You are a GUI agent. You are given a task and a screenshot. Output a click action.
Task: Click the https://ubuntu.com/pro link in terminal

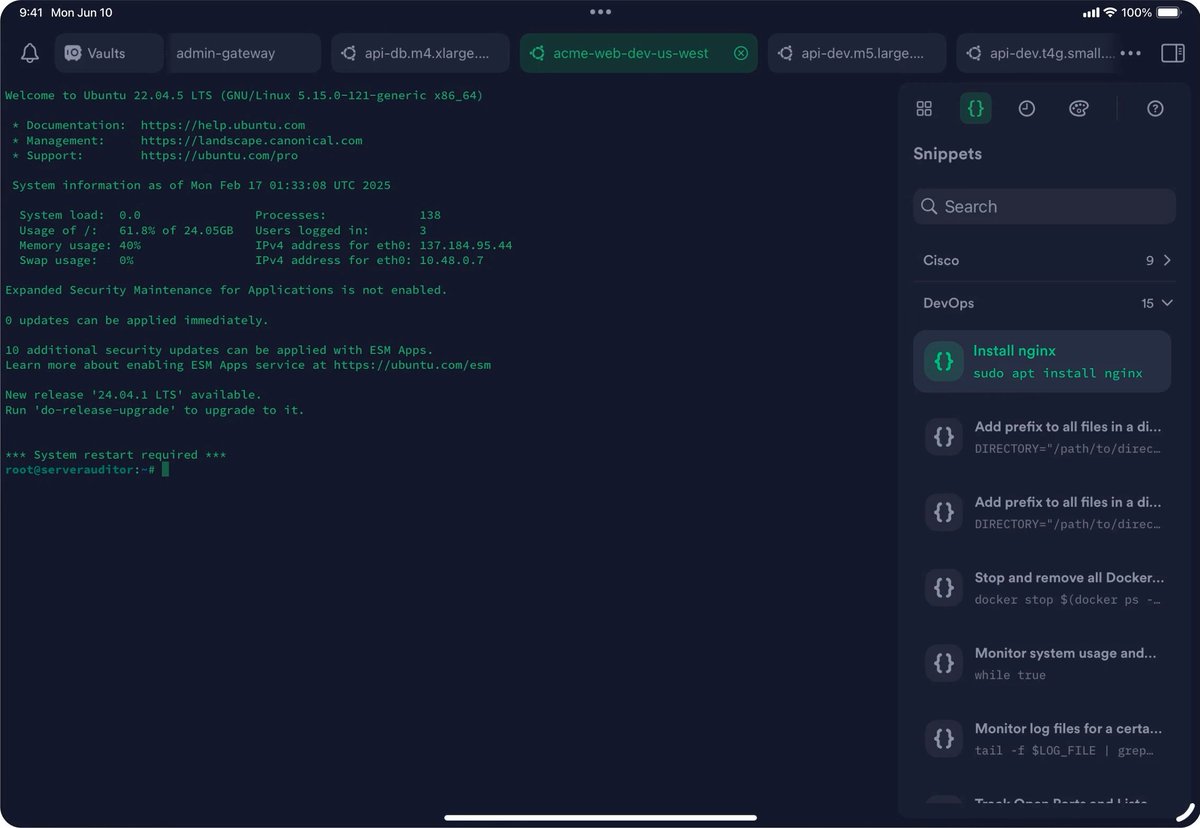click(219, 156)
